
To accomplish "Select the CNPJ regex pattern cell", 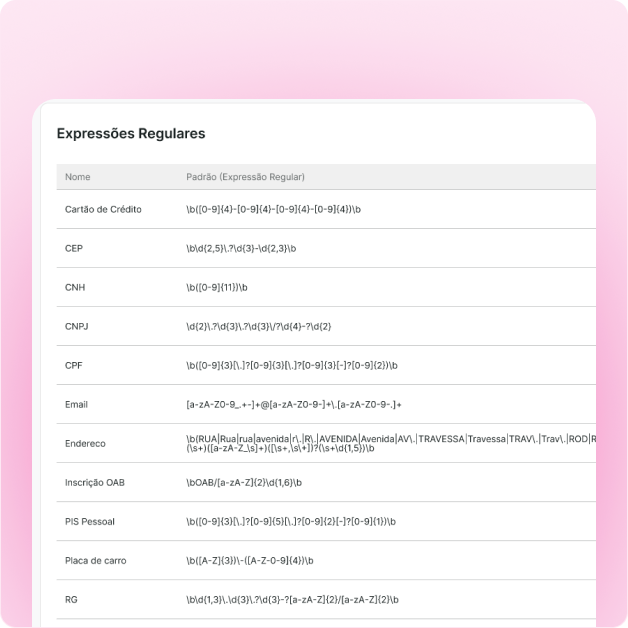I will (x=258, y=326).
